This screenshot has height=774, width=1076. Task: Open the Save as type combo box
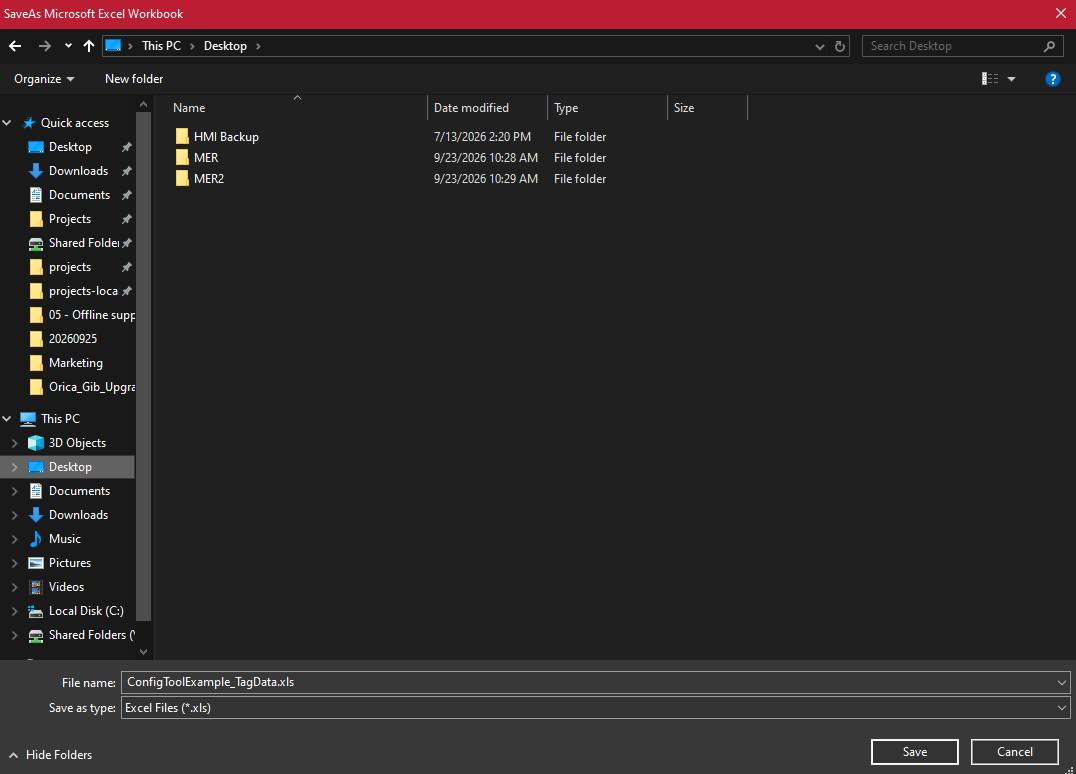point(595,707)
